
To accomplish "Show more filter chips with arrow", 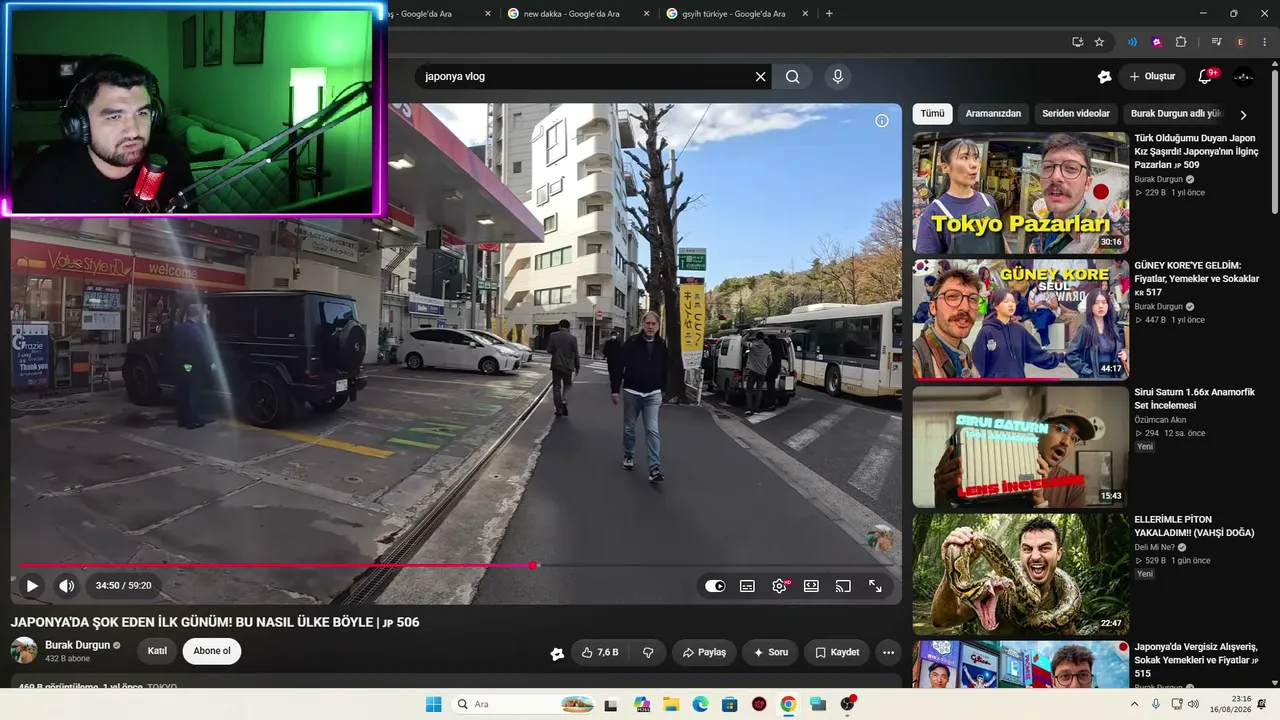I will [x=1243, y=115].
